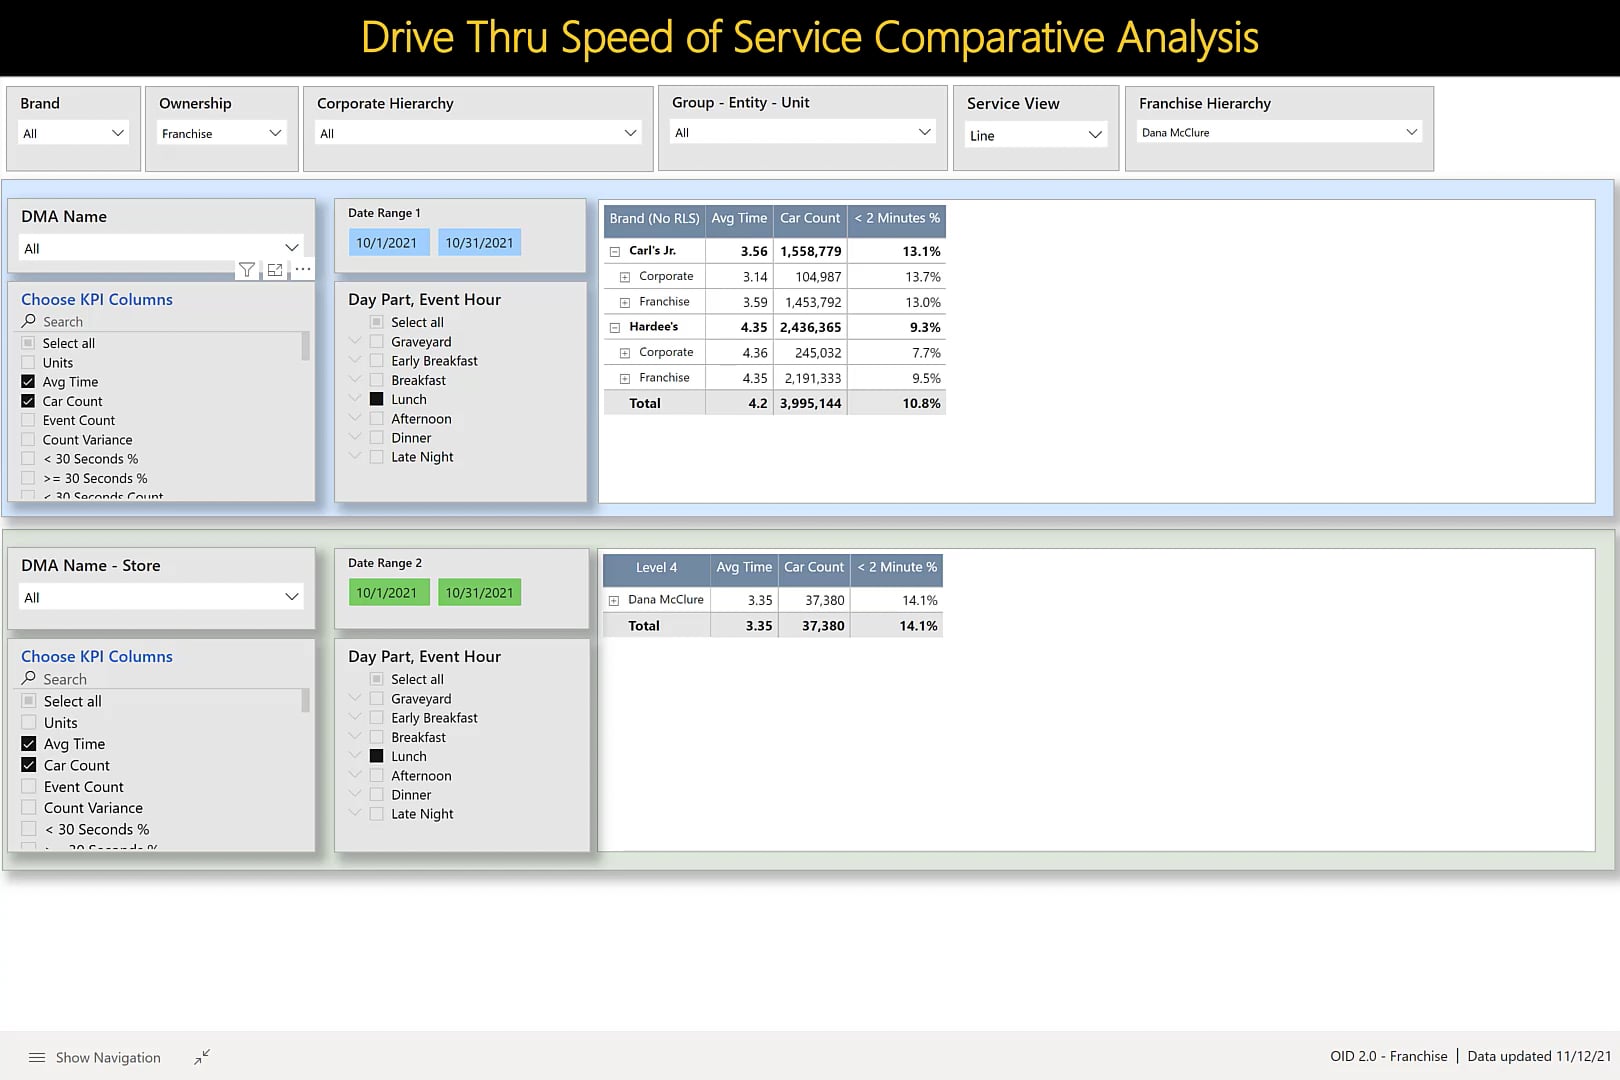The image size is (1620, 1080).
Task: Enable Breakfast in the lower Day Part panel
Action: pyautogui.click(x=376, y=737)
